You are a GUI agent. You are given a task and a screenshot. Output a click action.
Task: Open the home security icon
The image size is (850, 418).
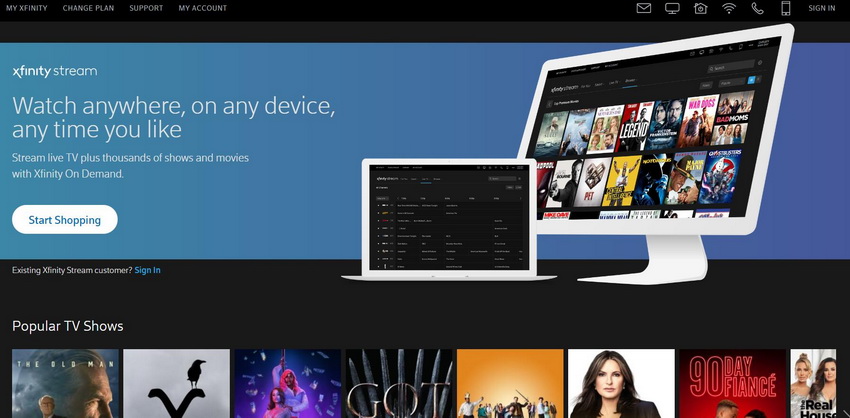click(x=701, y=8)
